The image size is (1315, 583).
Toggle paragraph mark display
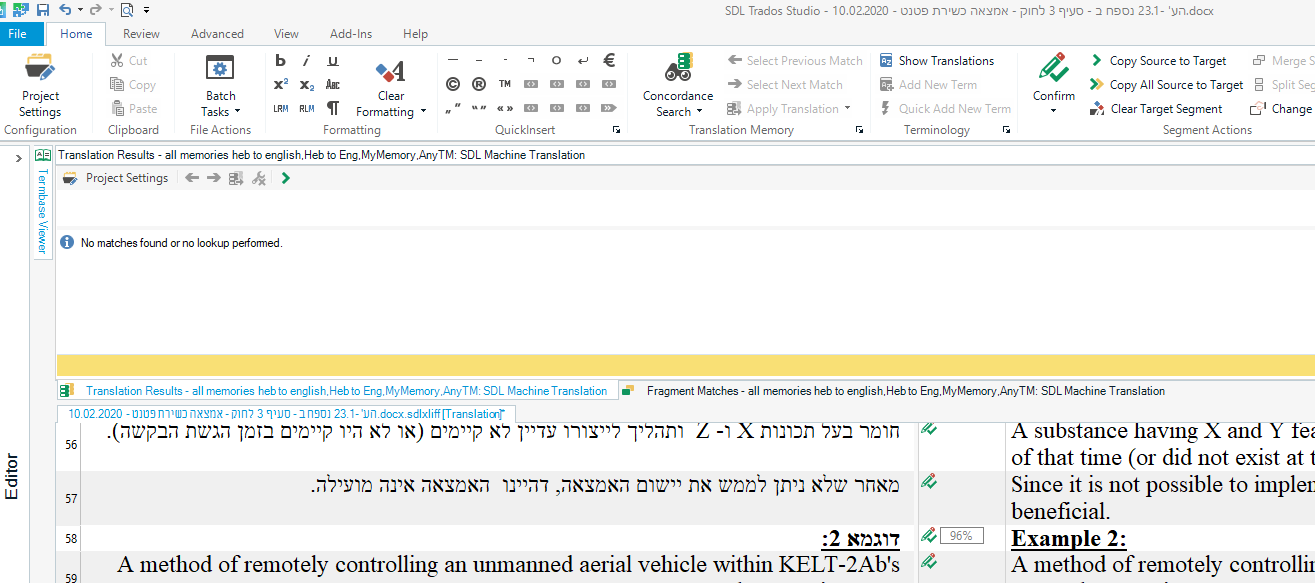click(x=334, y=106)
